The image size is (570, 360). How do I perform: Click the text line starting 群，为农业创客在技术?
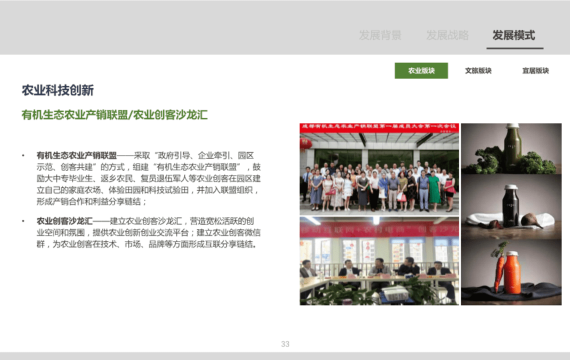click(146, 244)
